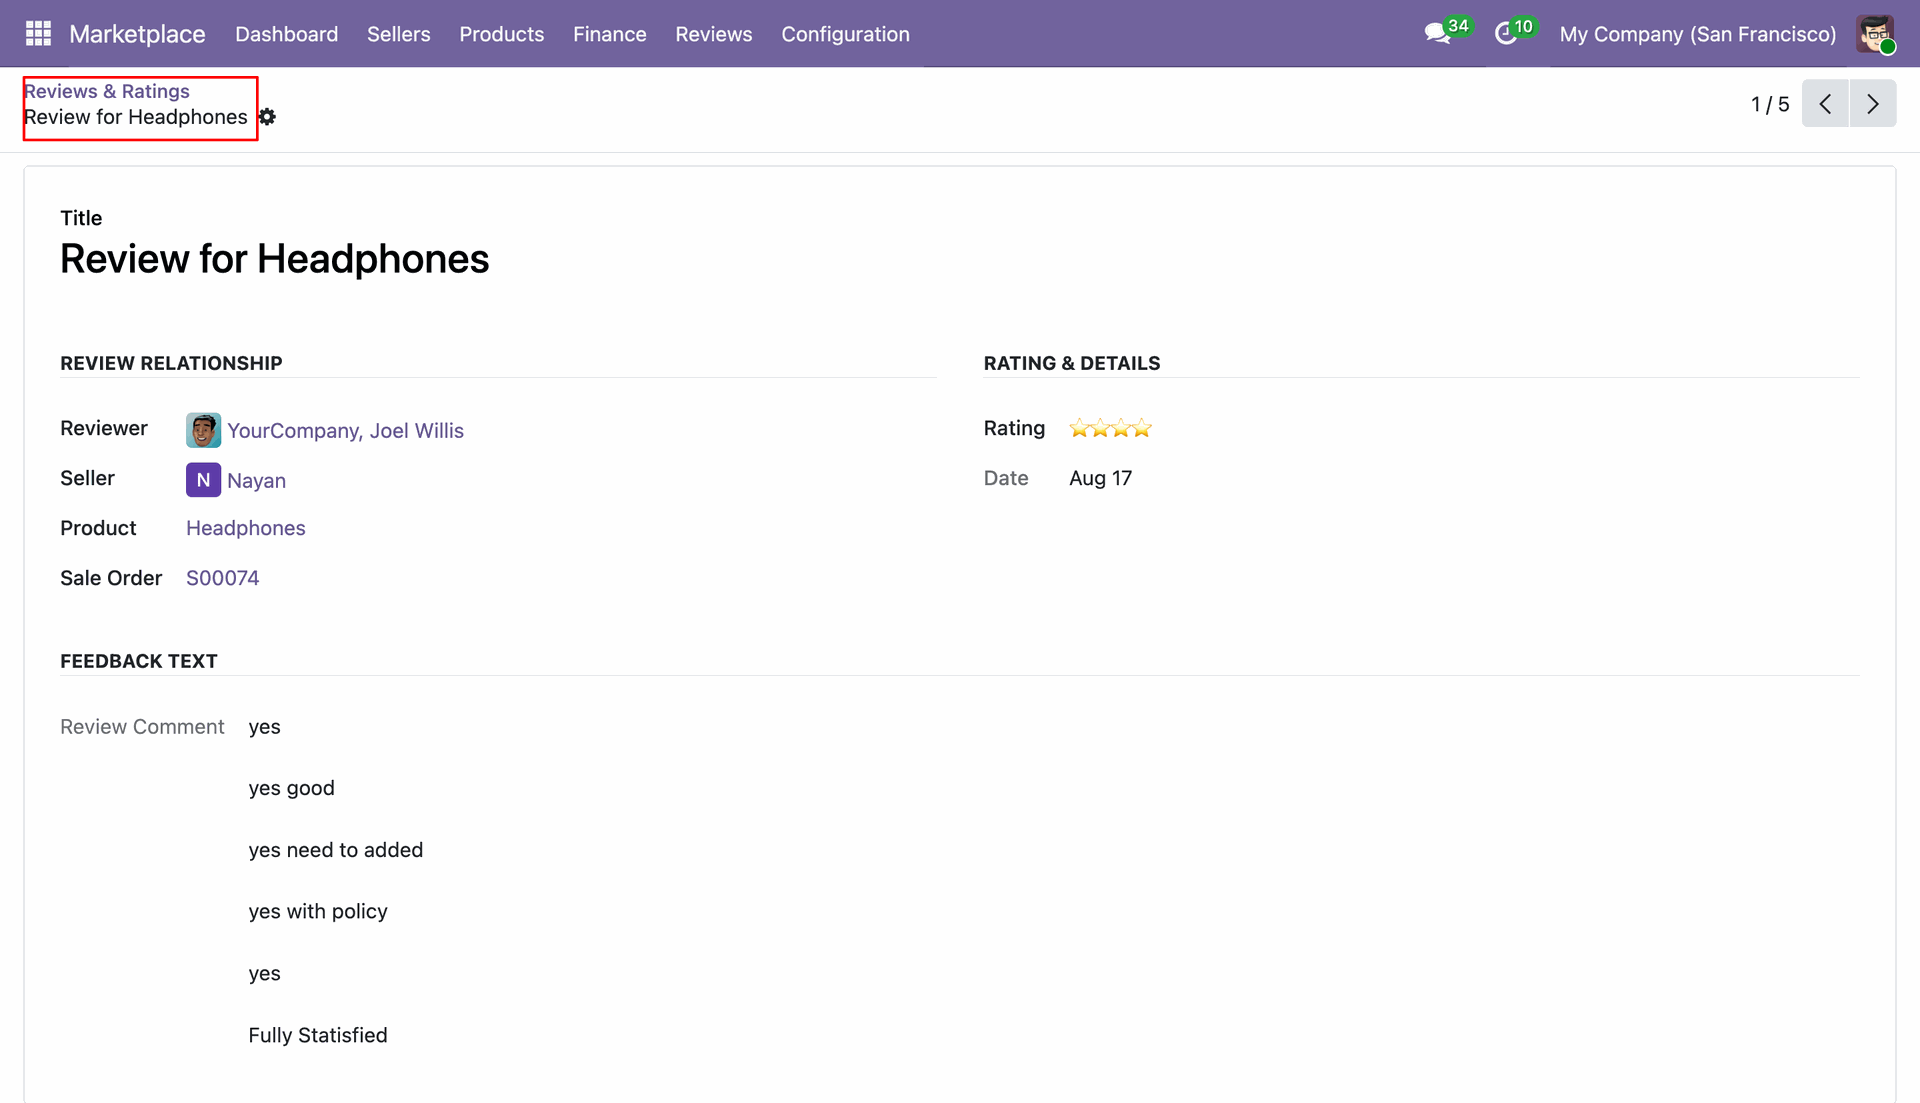Open sale order S00074 link
Image resolution: width=1920 pixels, height=1103 pixels.
tap(222, 578)
